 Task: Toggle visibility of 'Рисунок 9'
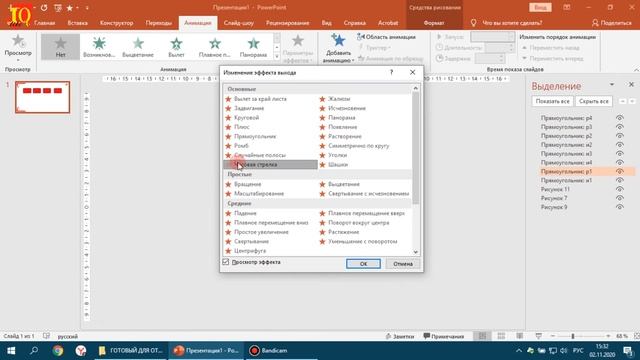click(620, 207)
